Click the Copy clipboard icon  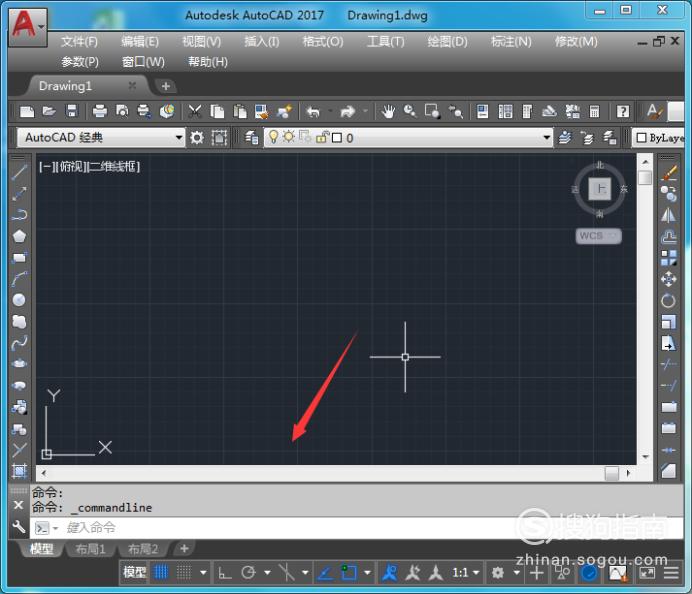point(217,111)
